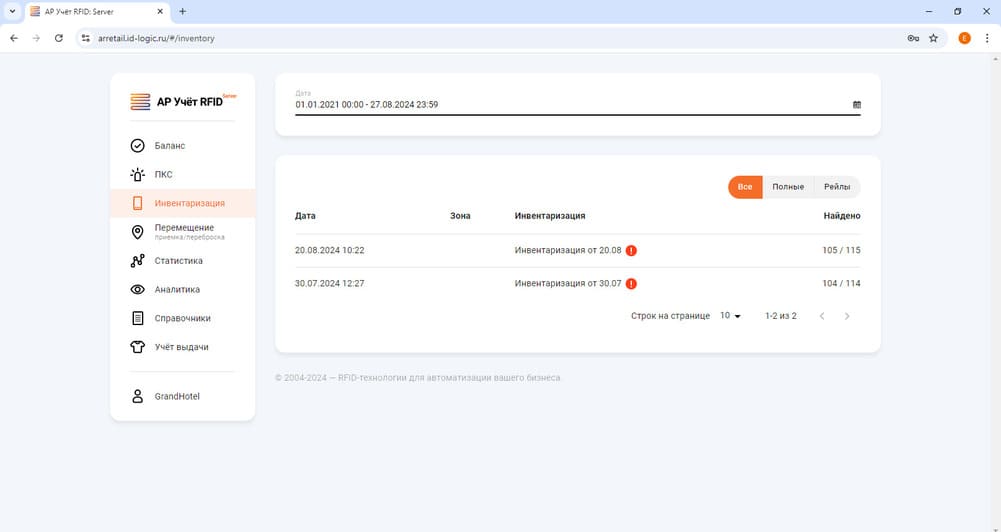Click warning icon beside Инвентаризация от 20.08
Viewport: 1001px width, 532px height.
(x=631, y=251)
